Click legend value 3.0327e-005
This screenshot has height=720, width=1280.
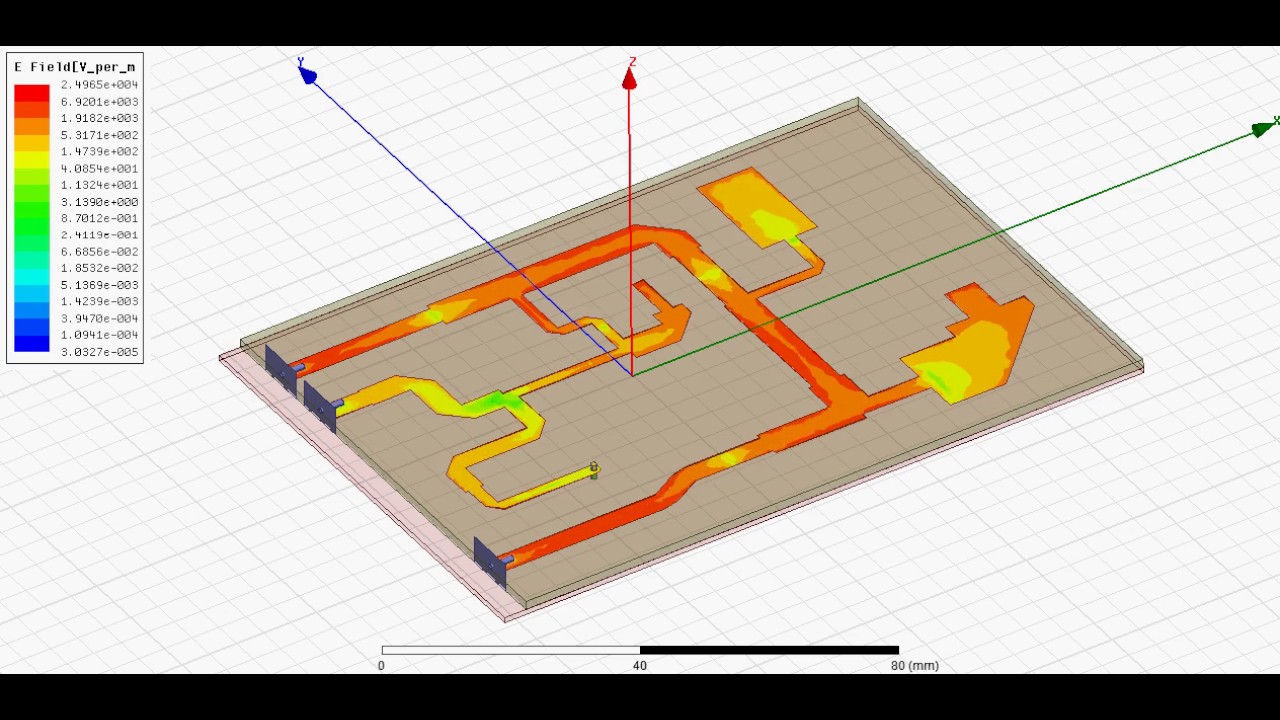99,352
